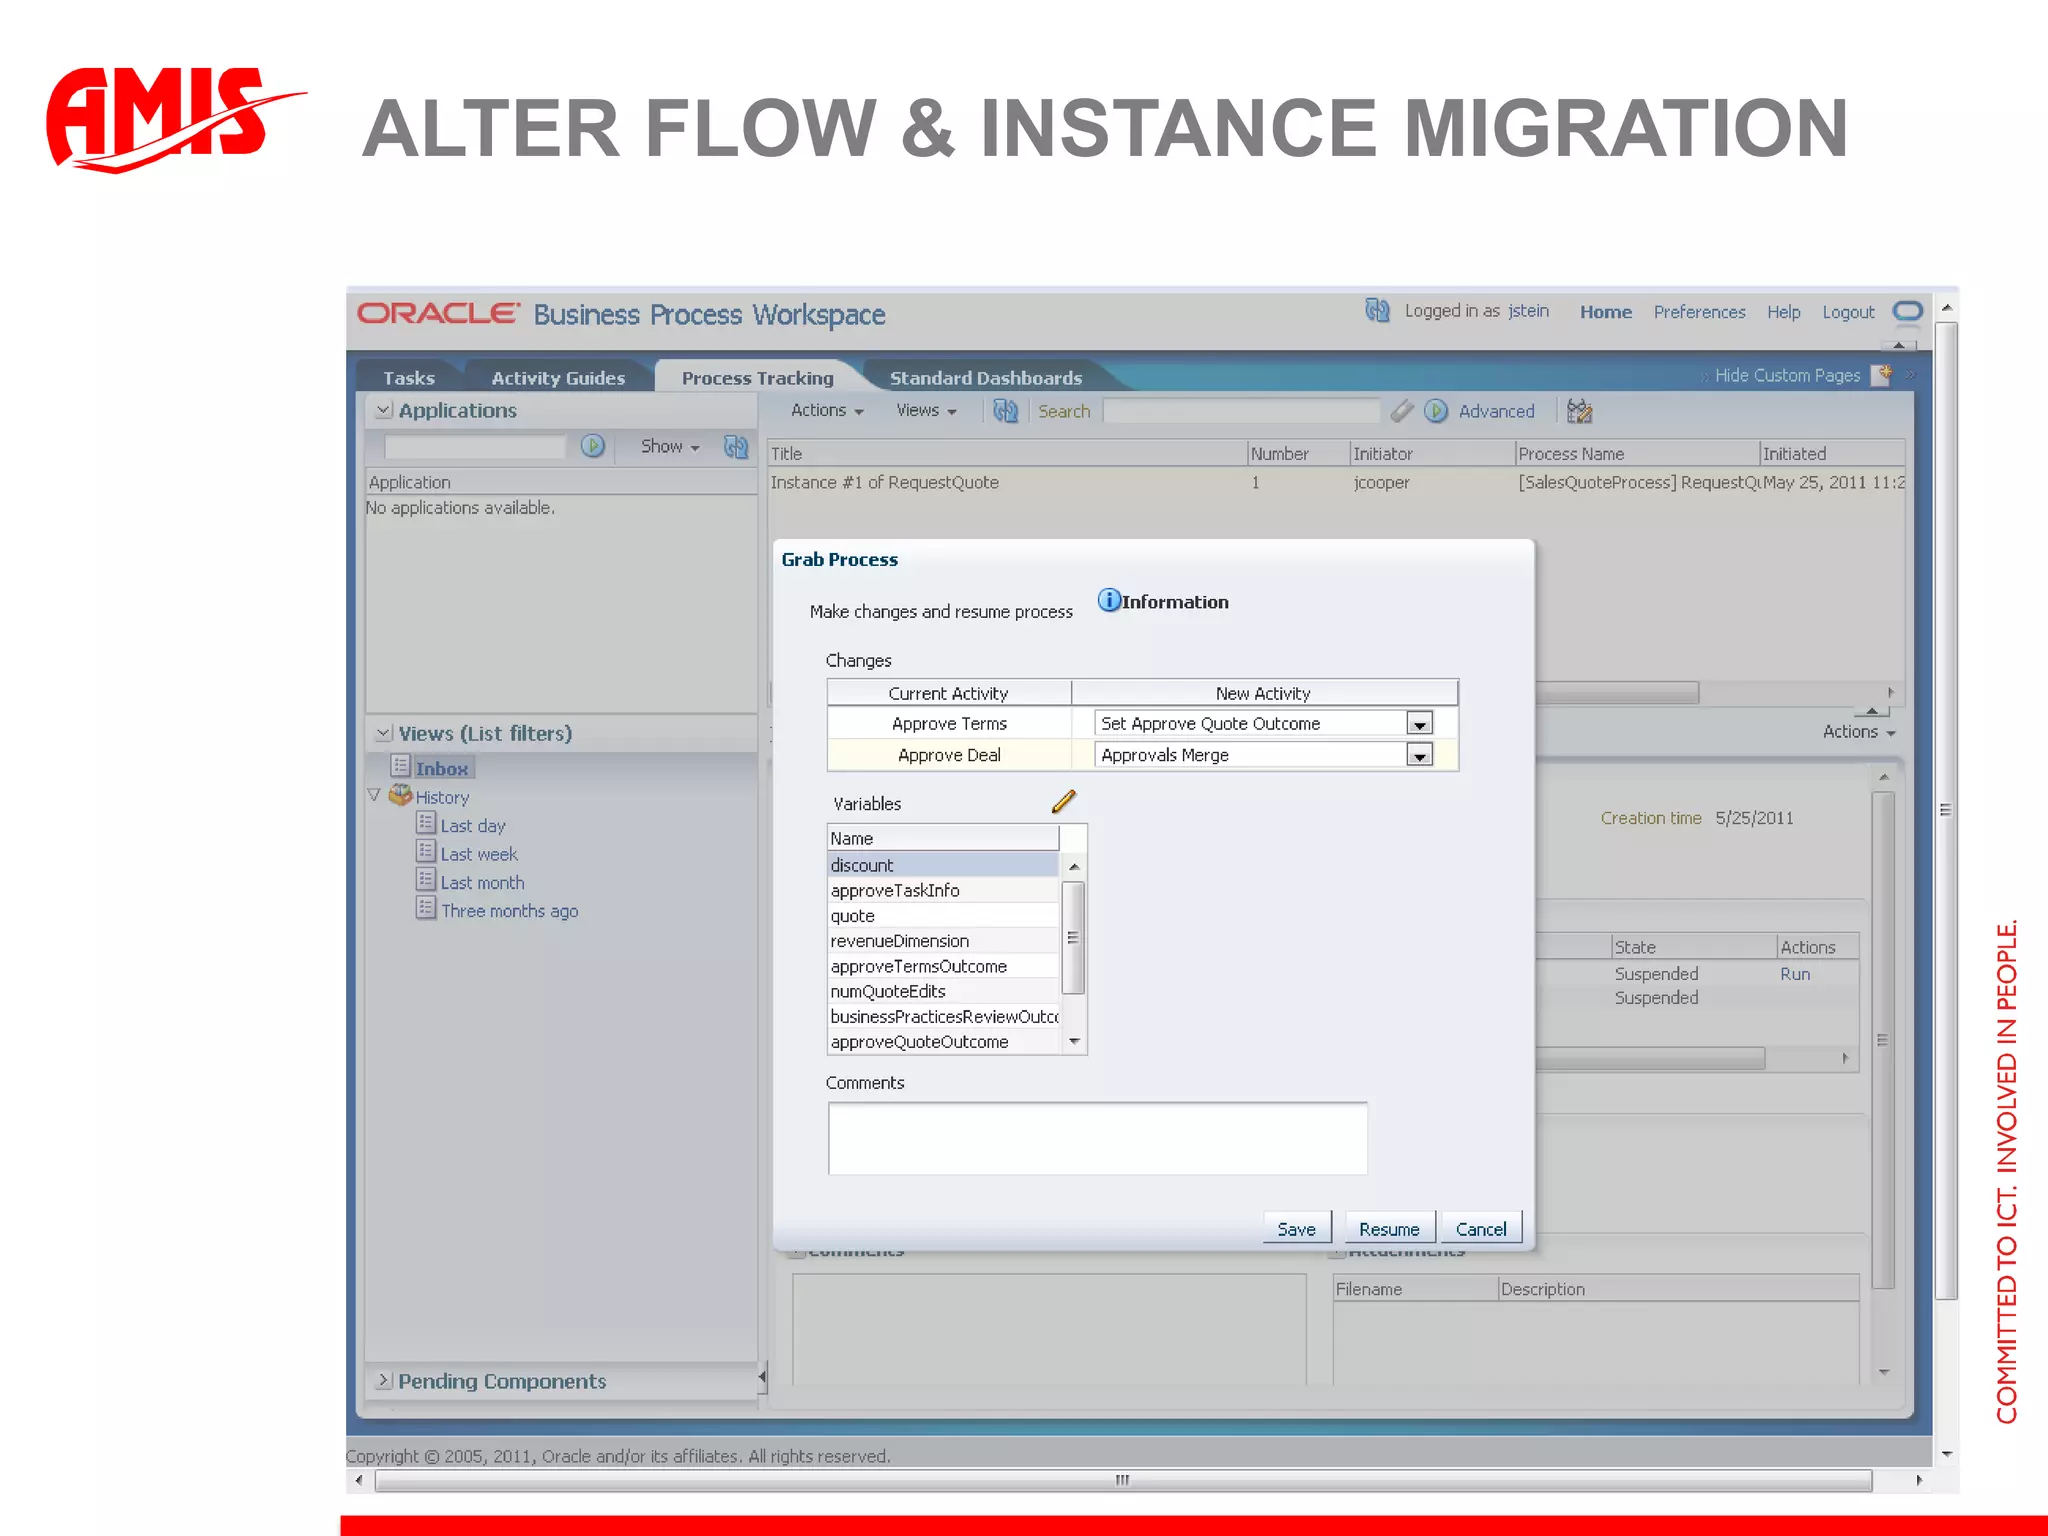The image size is (2048, 1536).
Task: Click the chat bubble icon after Logout
Action: (1908, 312)
